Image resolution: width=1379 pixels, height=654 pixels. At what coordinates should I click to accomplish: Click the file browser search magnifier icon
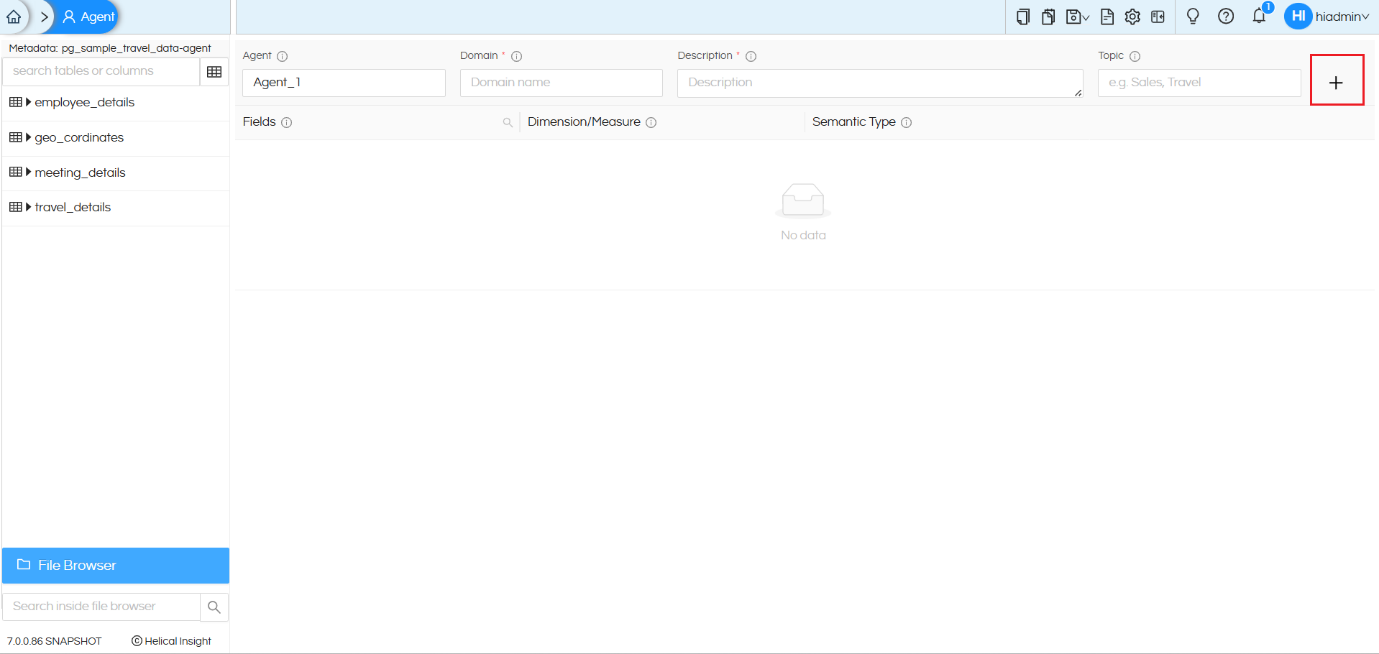[214, 607]
